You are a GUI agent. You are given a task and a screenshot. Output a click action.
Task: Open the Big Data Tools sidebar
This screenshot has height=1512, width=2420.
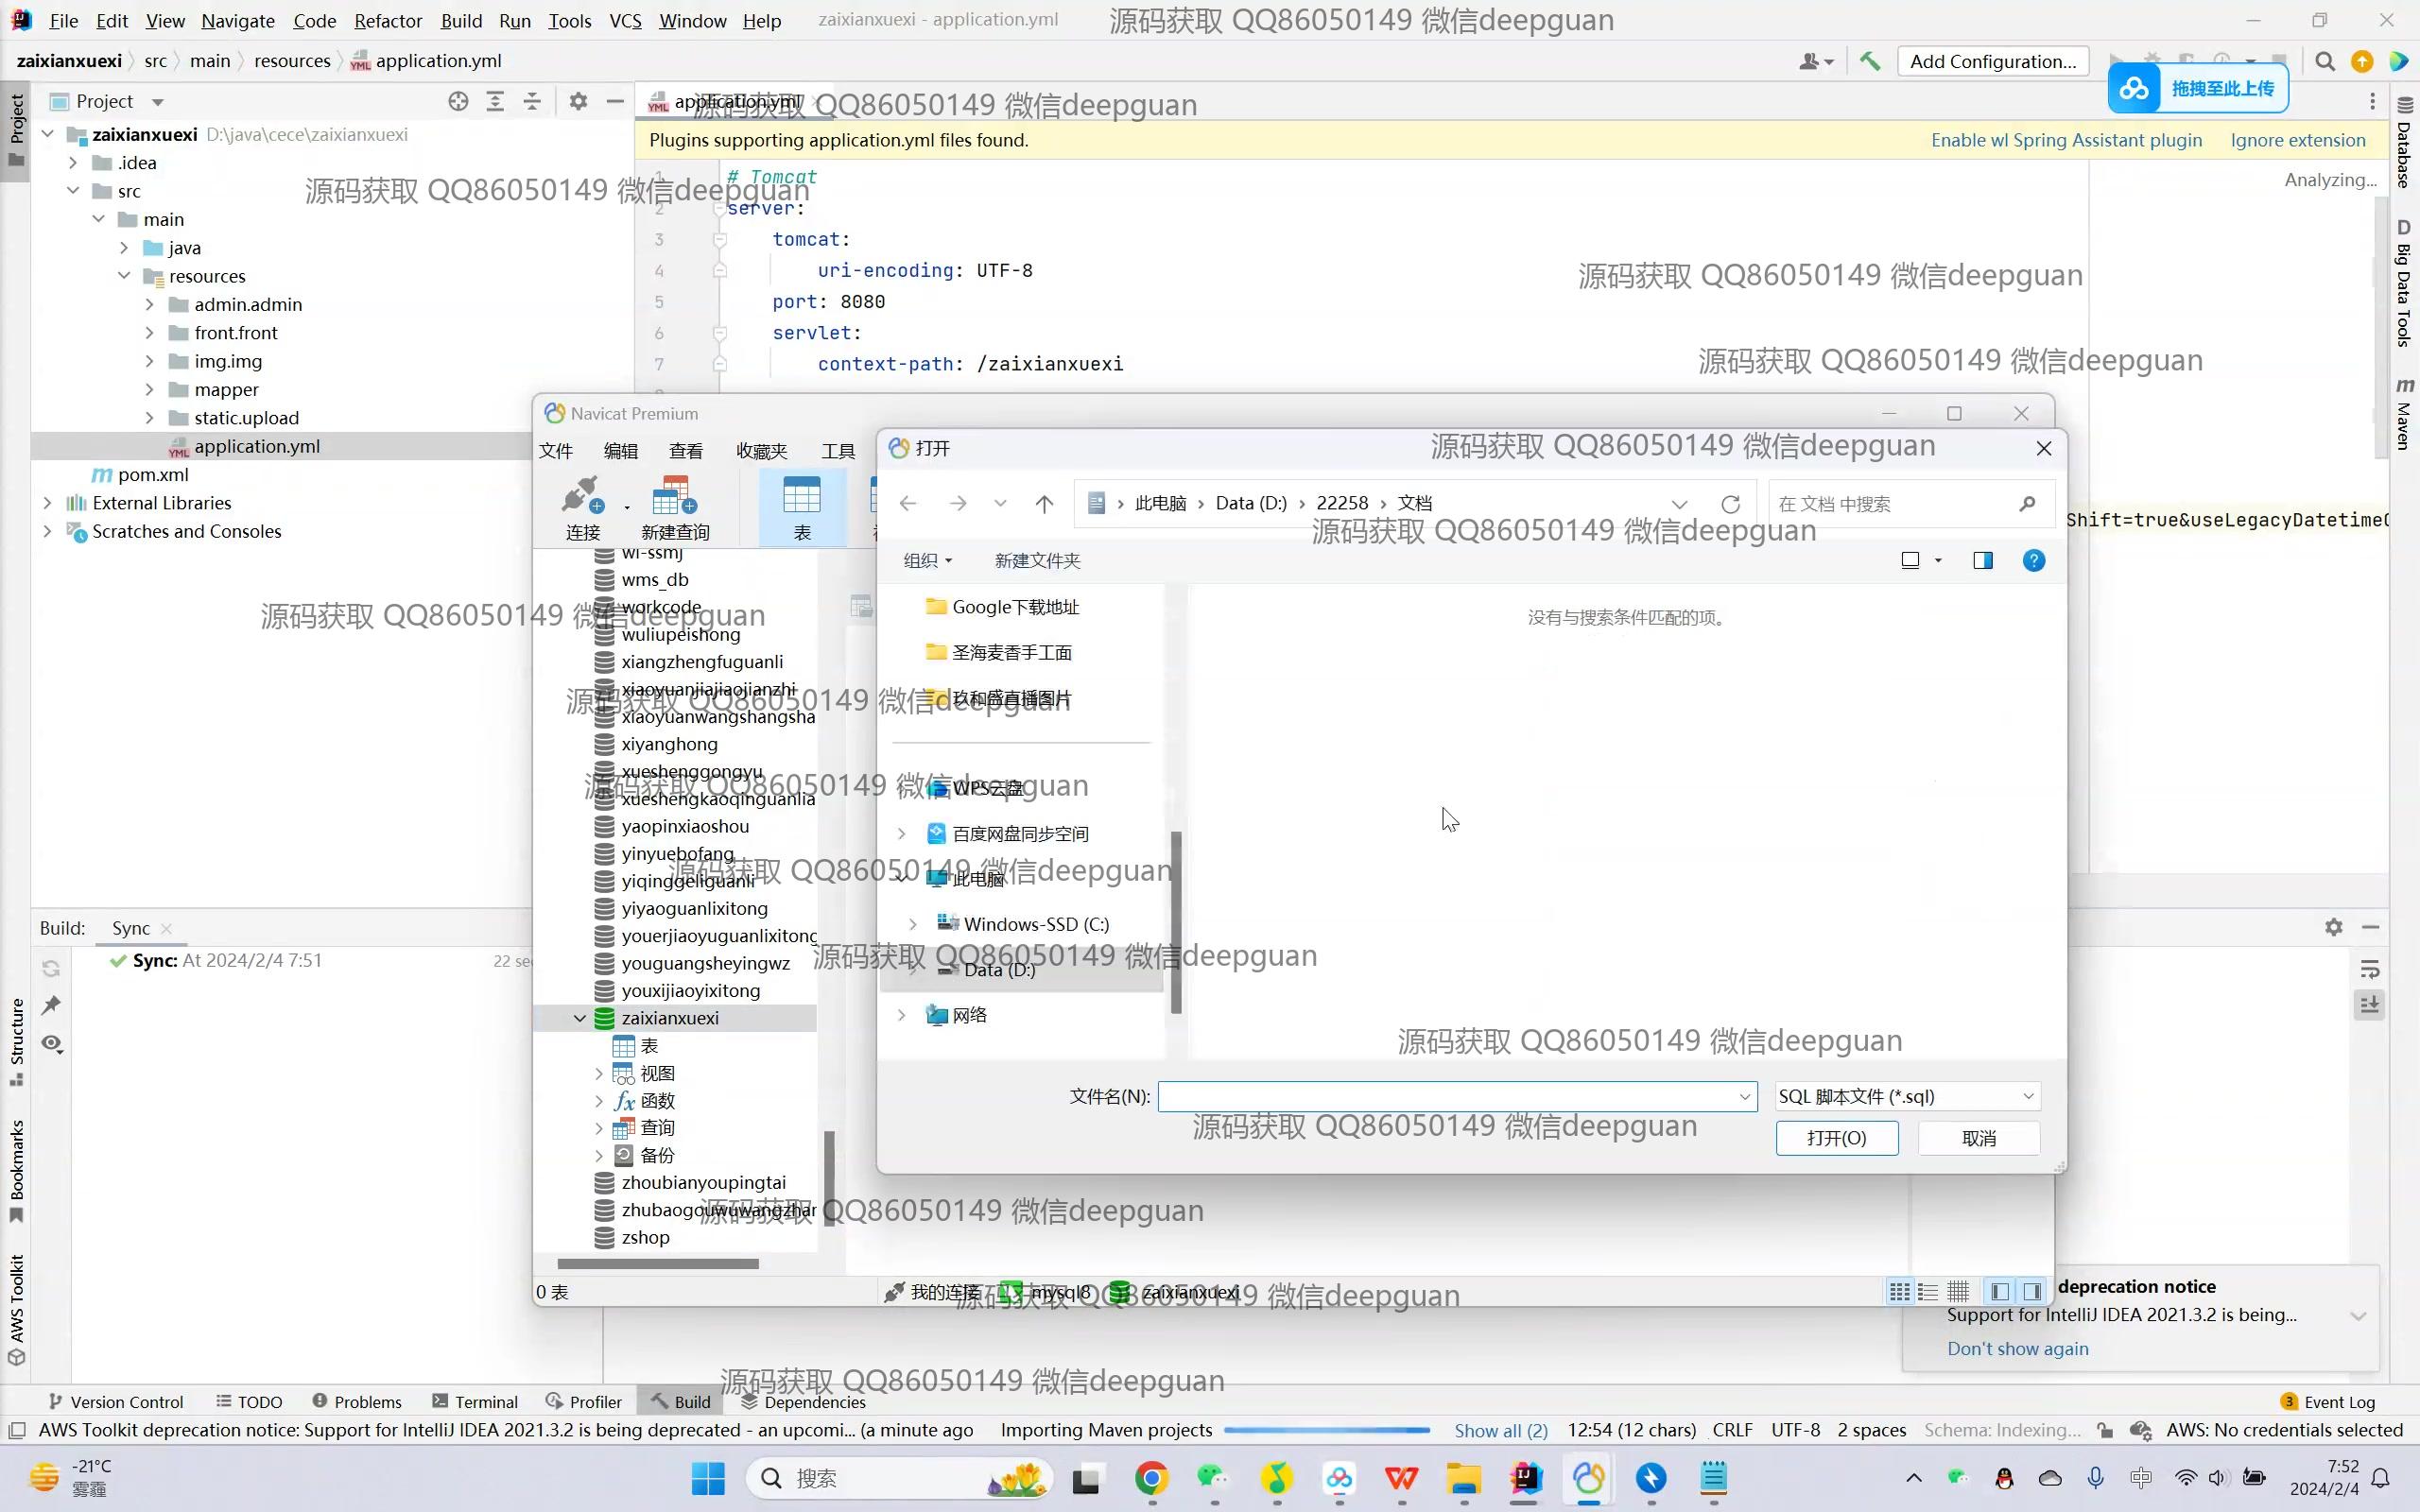2404,283
